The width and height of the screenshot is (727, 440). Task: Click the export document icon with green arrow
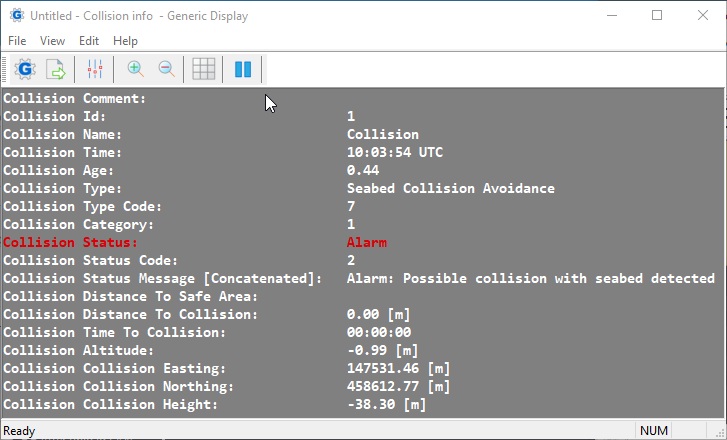56,69
